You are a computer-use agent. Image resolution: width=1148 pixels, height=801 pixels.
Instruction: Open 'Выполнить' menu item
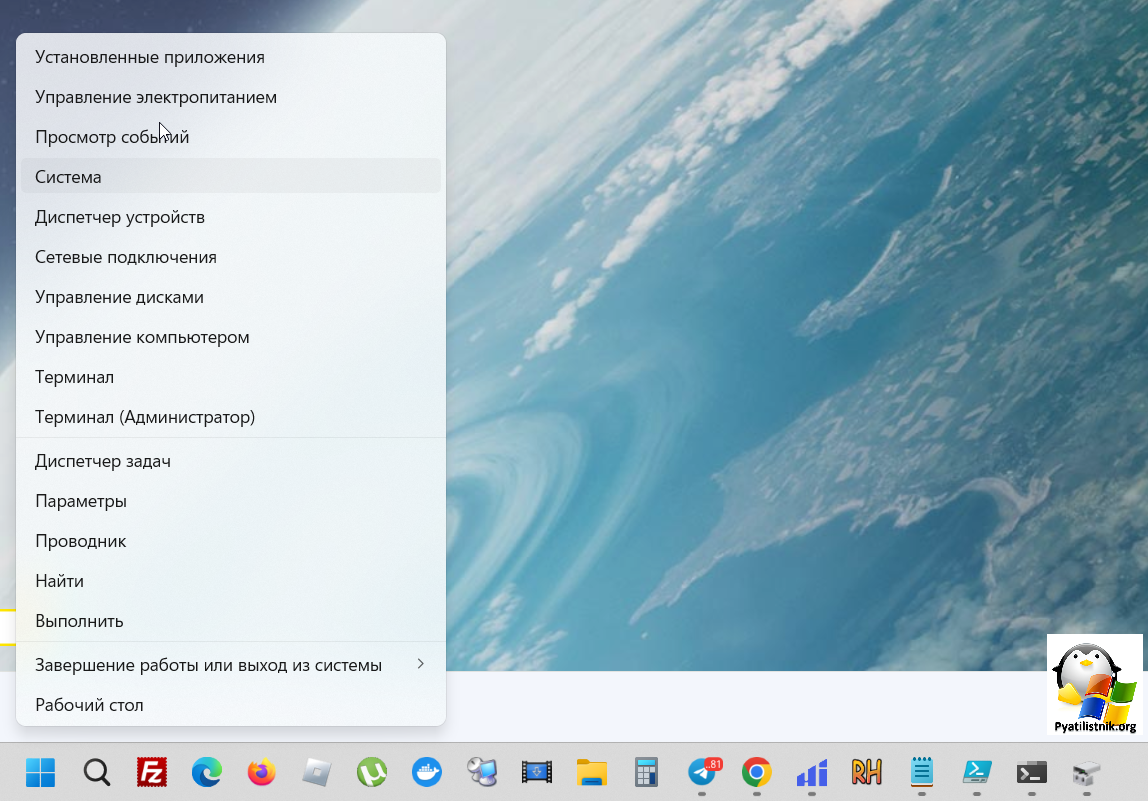pyautogui.click(x=231, y=621)
